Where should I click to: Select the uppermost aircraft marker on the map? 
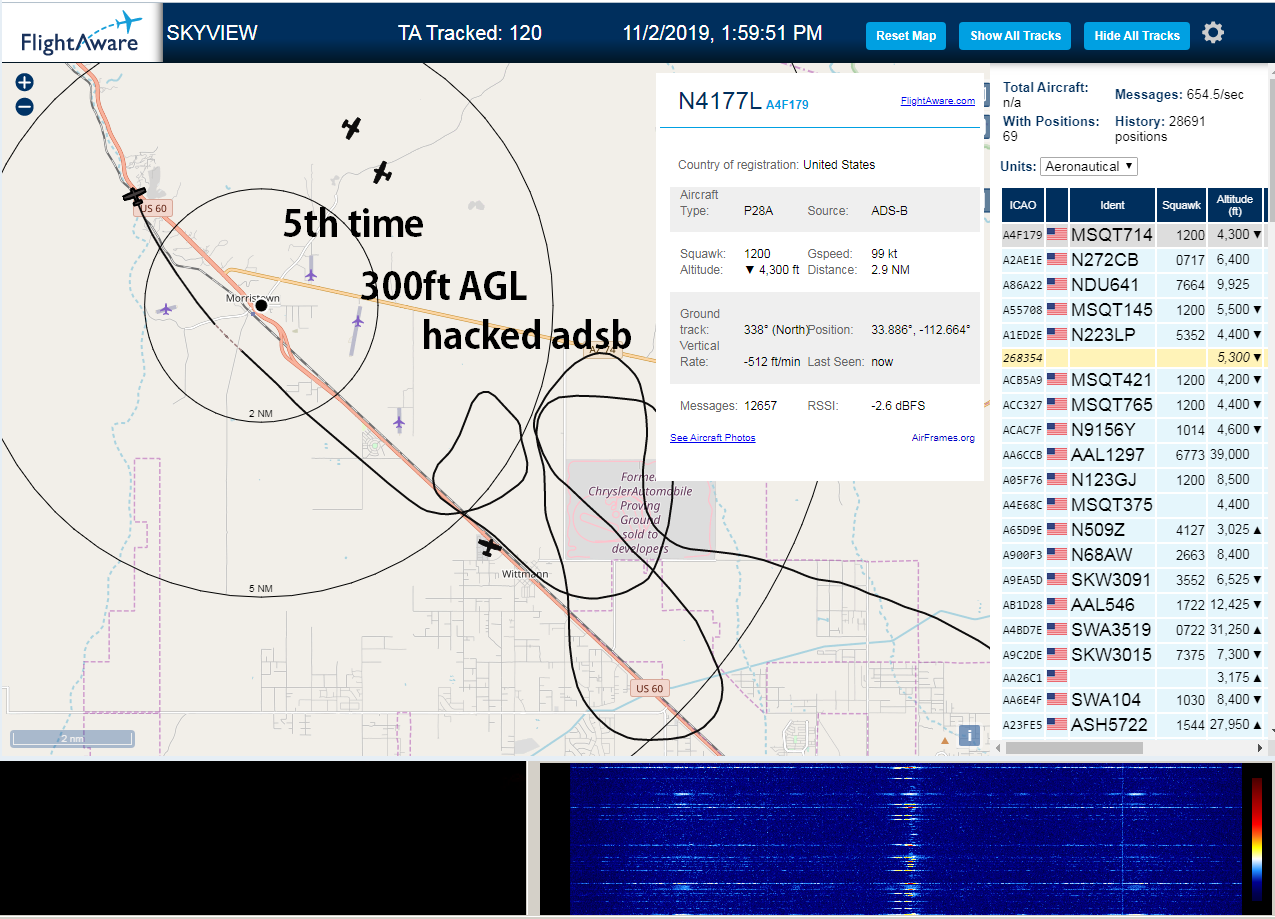pyautogui.click(x=351, y=127)
